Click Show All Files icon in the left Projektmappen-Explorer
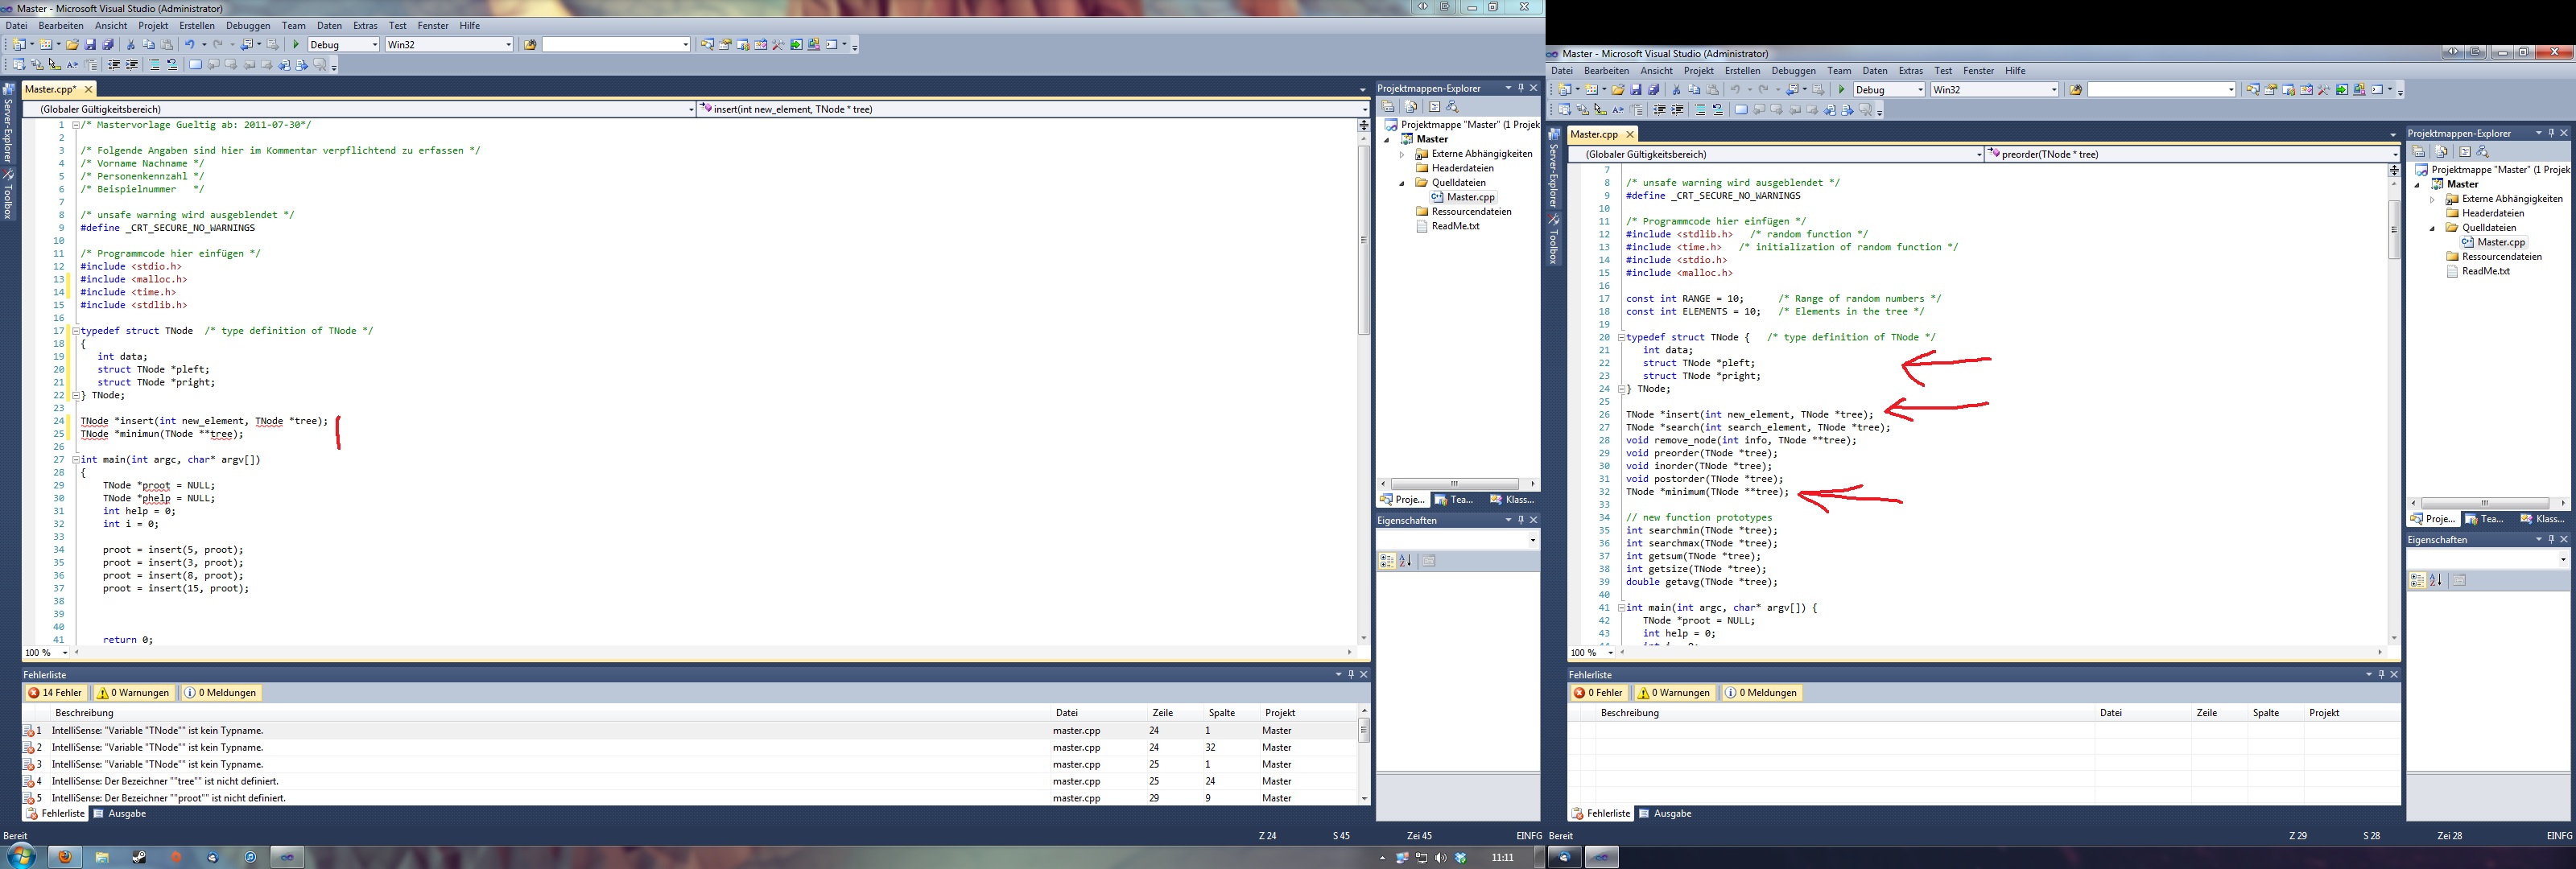Image resolution: width=2576 pixels, height=869 pixels. tap(1411, 107)
